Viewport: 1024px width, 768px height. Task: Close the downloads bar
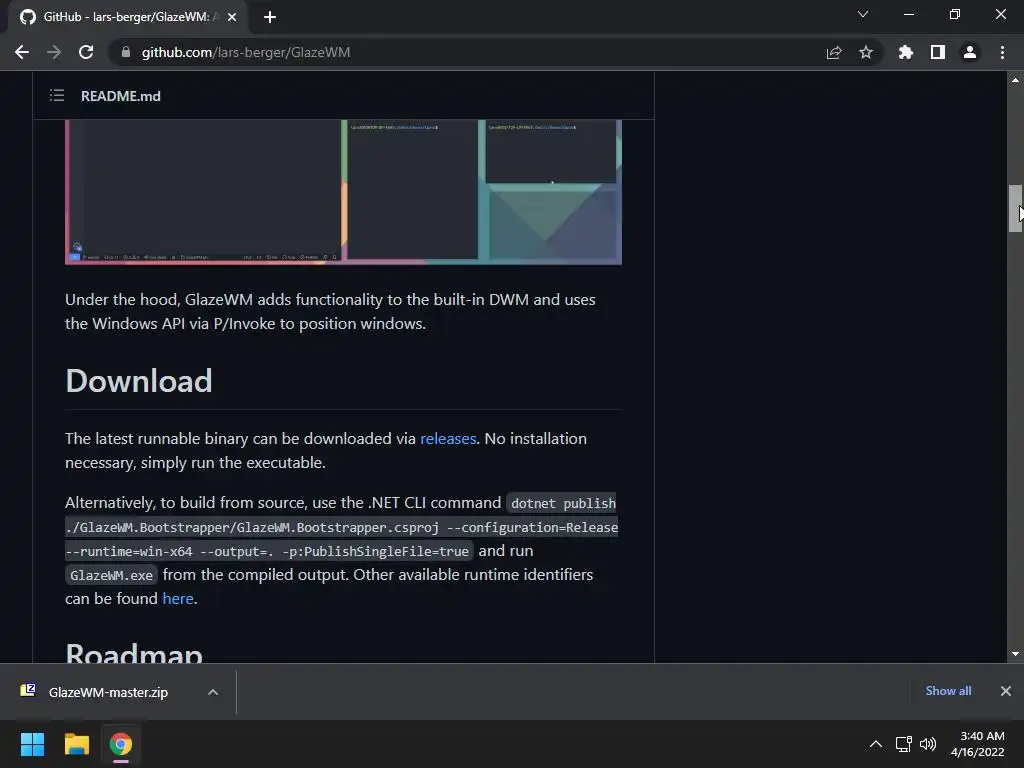click(1006, 691)
